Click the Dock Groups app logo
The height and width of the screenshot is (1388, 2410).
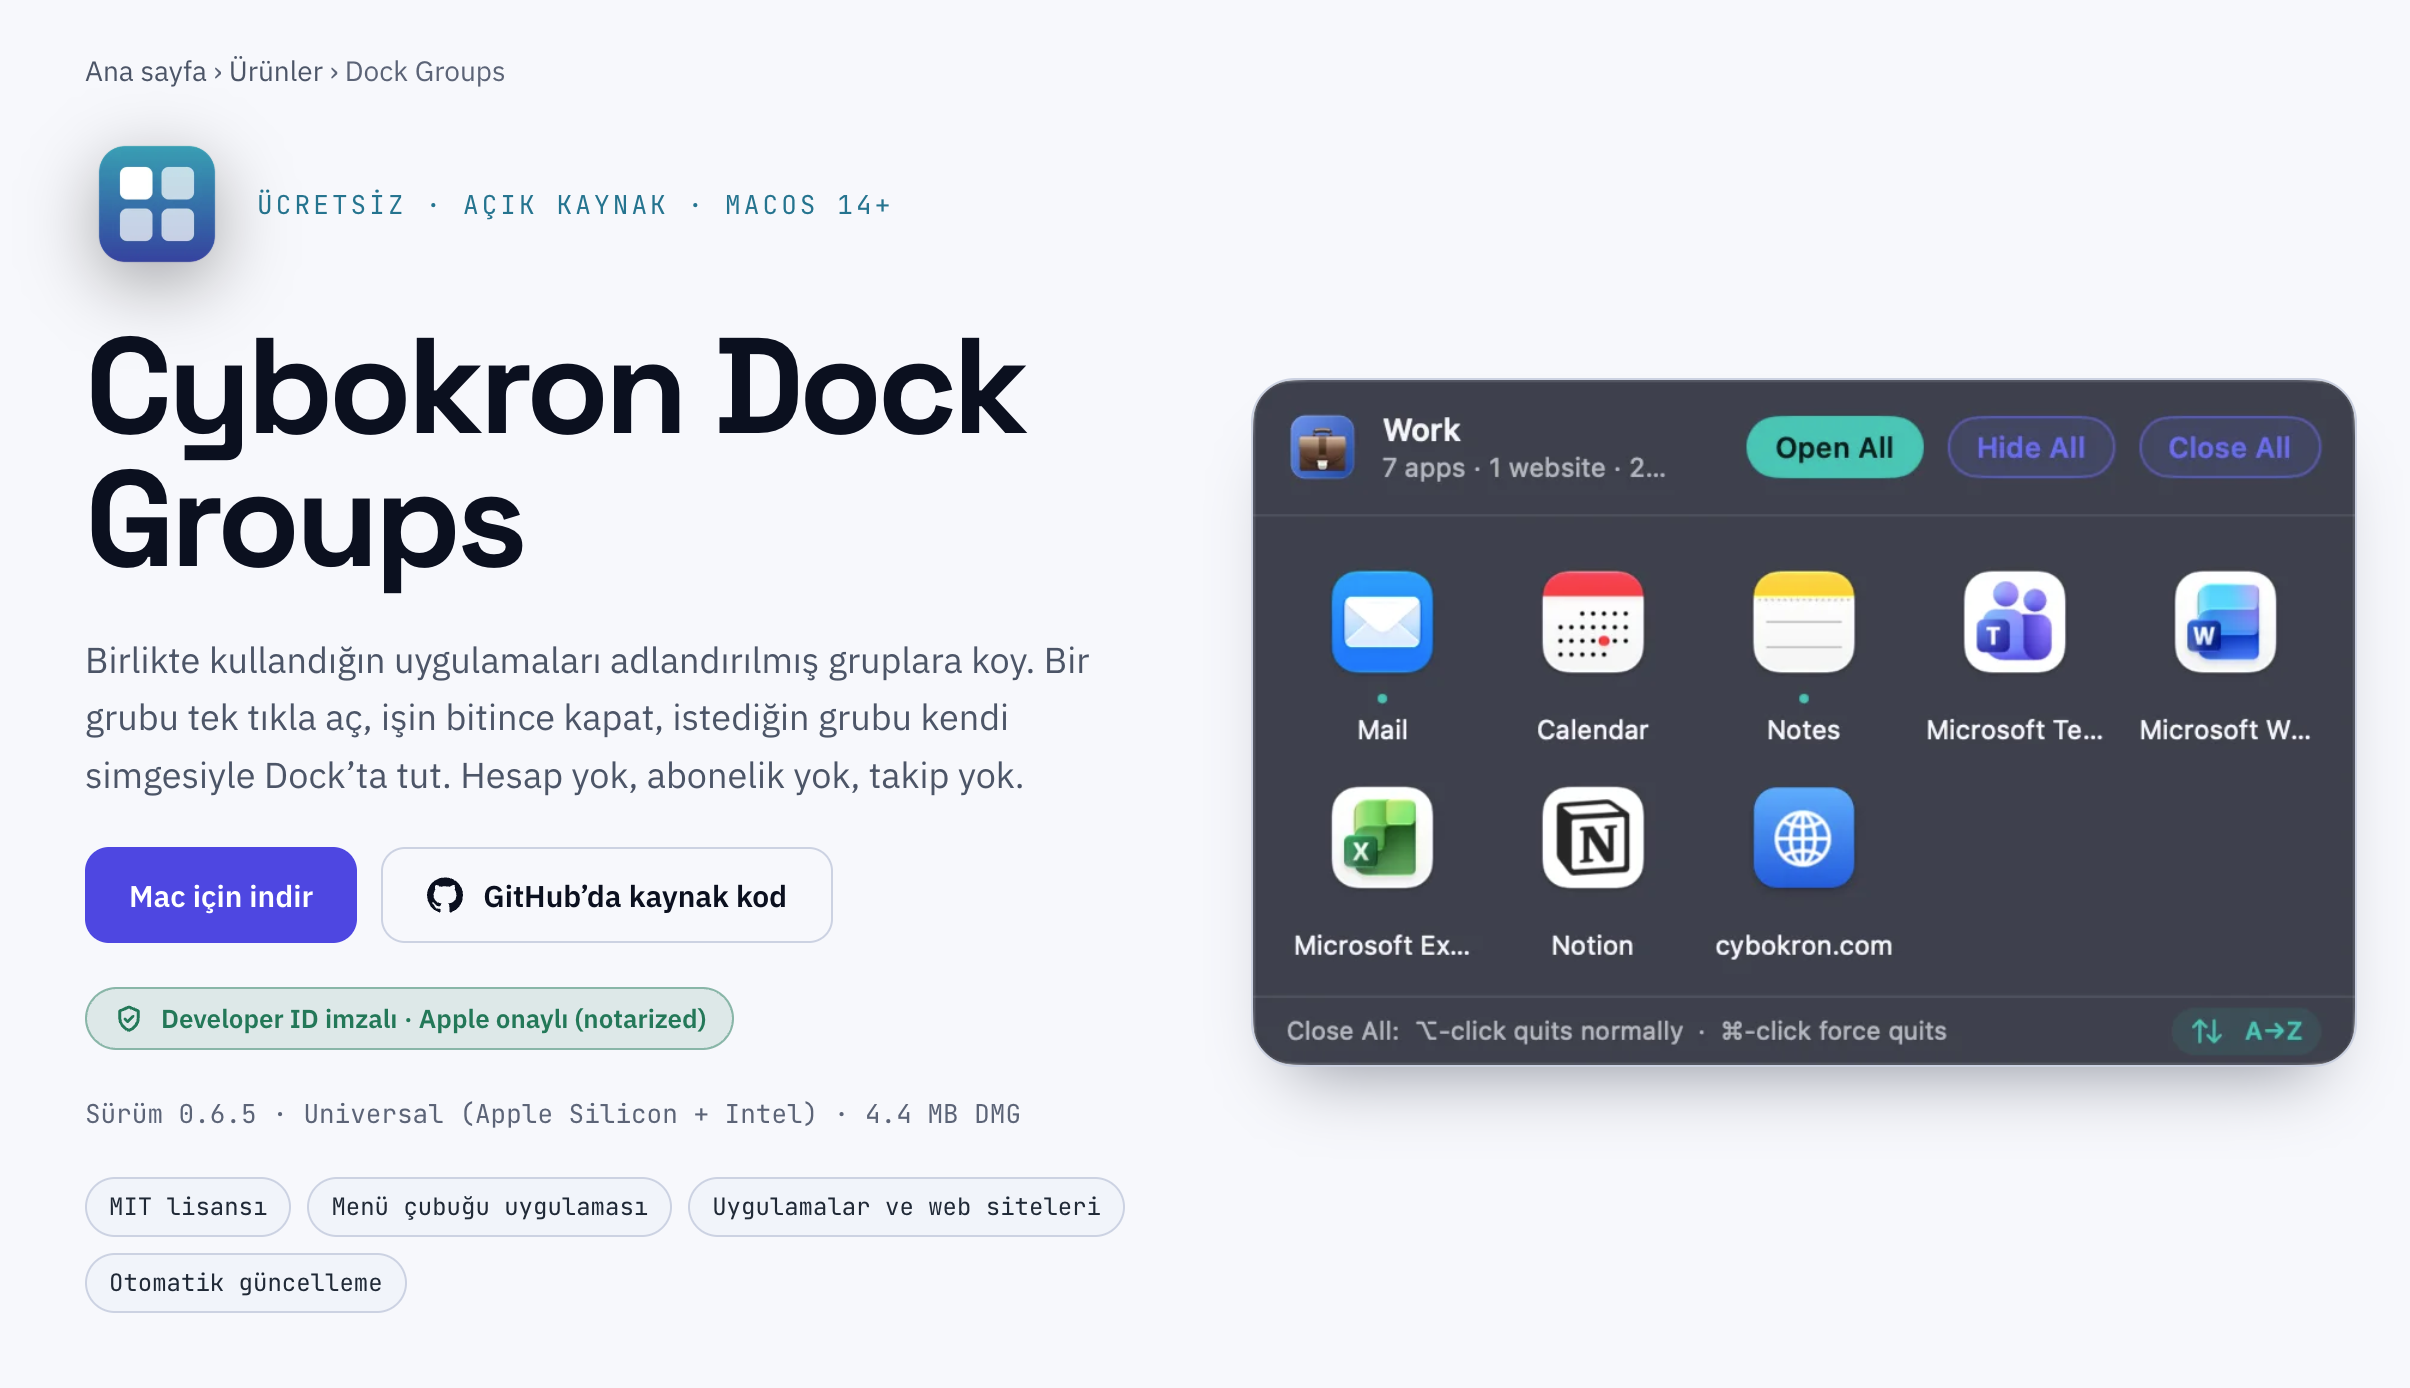[x=157, y=204]
